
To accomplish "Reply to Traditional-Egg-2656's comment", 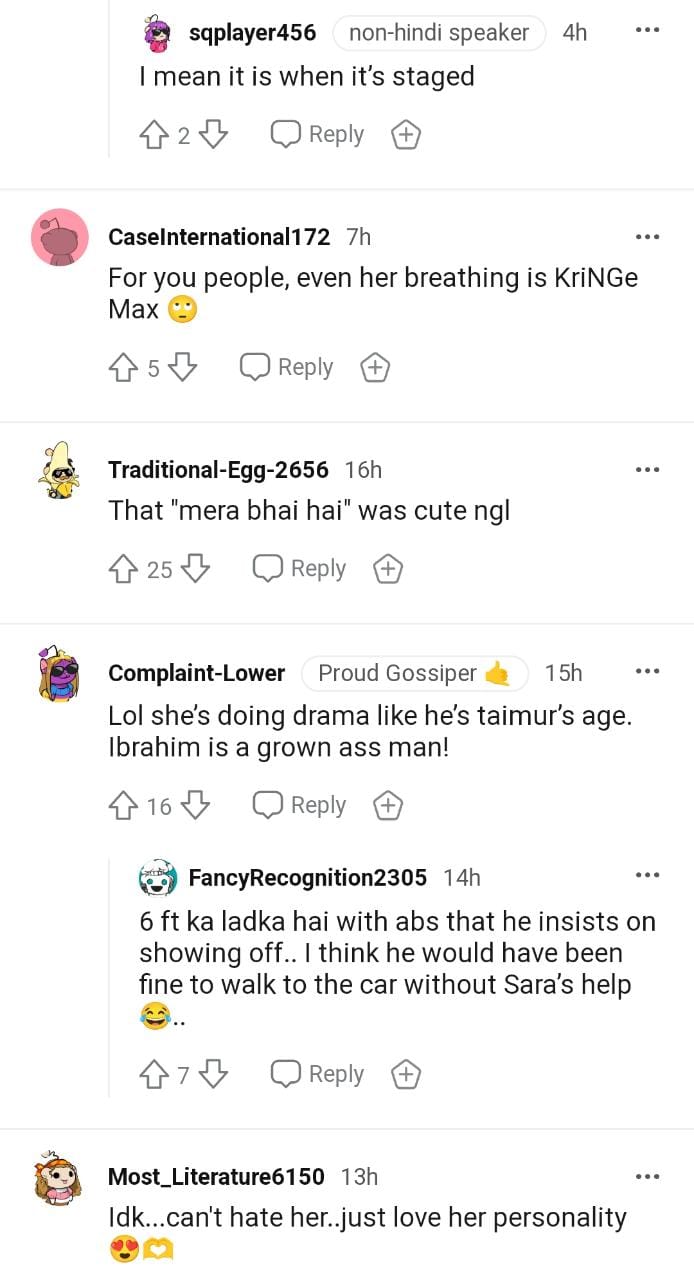I will (299, 569).
